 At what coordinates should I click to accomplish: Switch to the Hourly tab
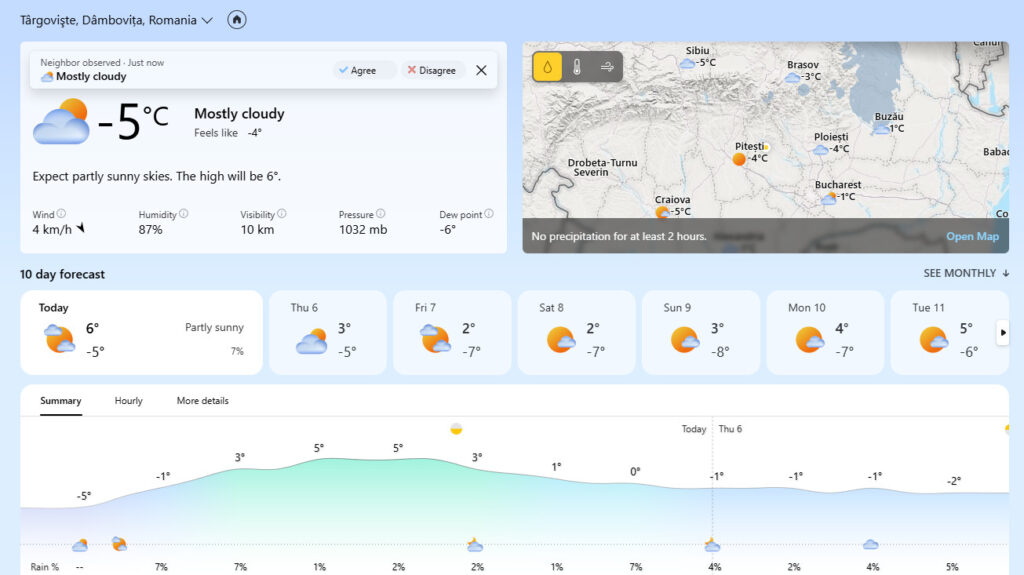[x=128, y=401]
